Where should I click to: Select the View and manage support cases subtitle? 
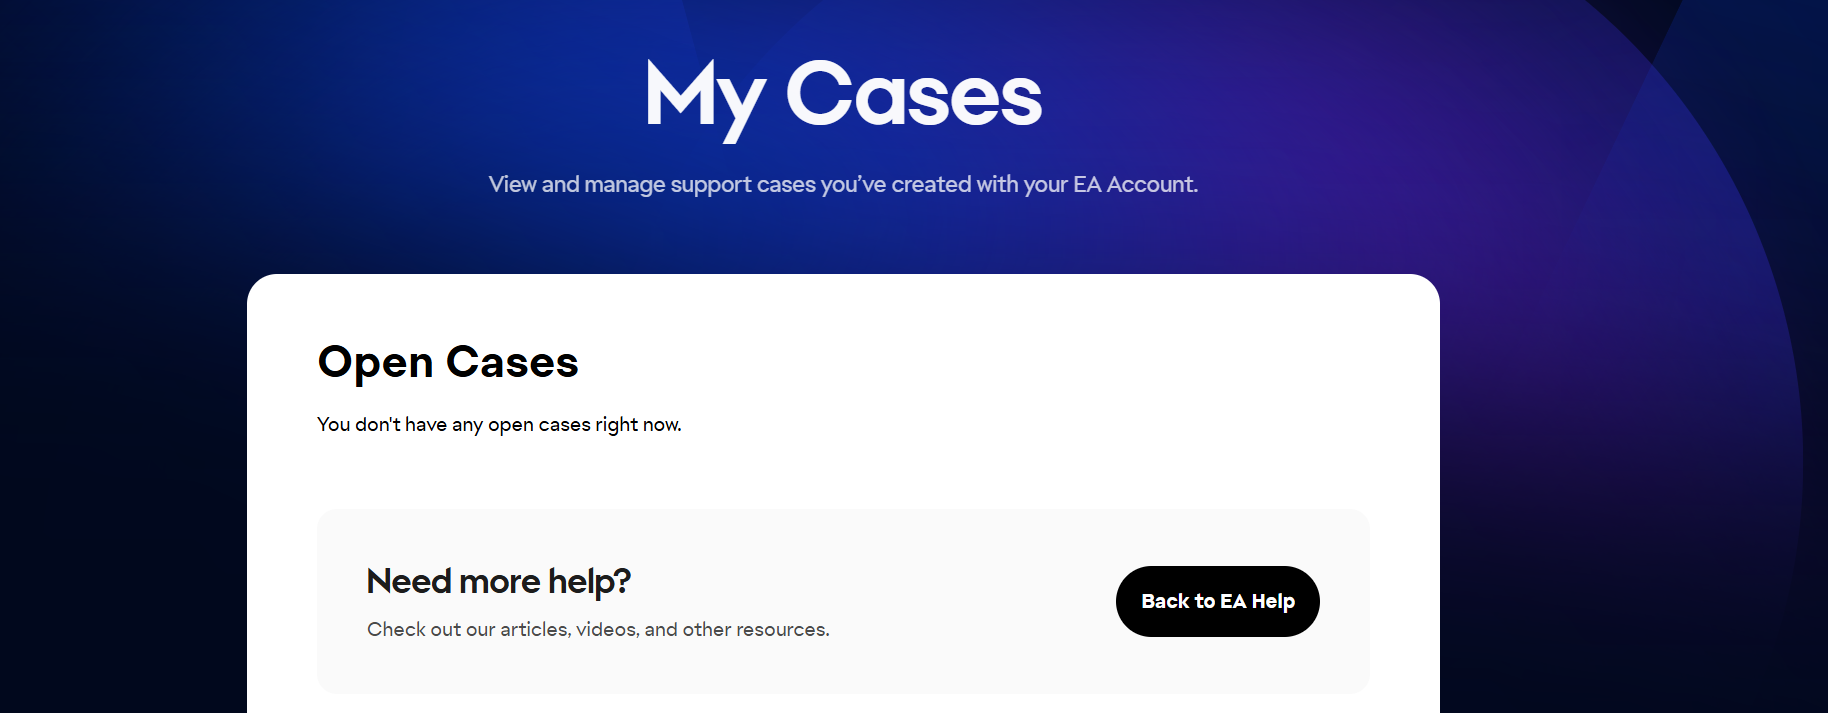842,184
